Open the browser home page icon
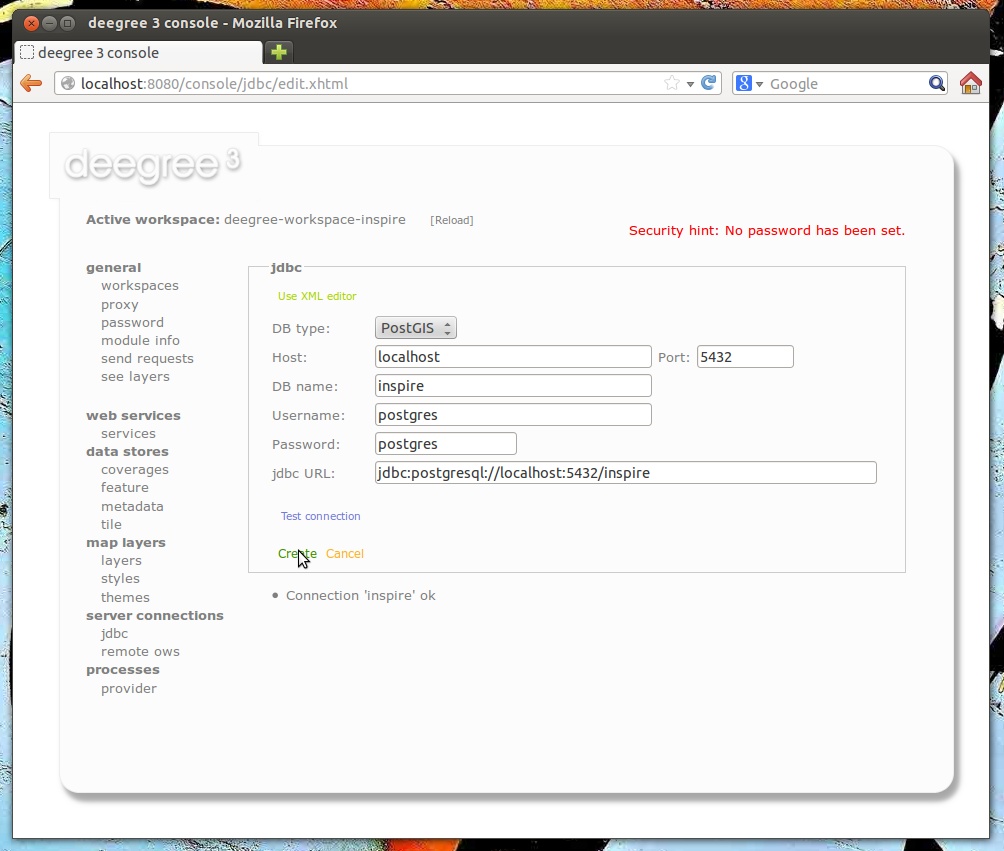The height and width of the screenshot is (851, 1004). 969,84
